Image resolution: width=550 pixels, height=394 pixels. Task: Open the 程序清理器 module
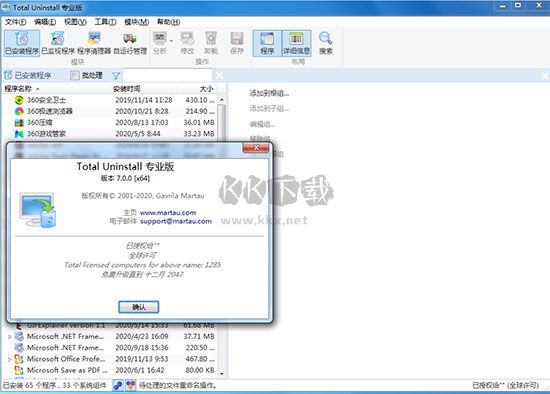(x=94, y=43)
